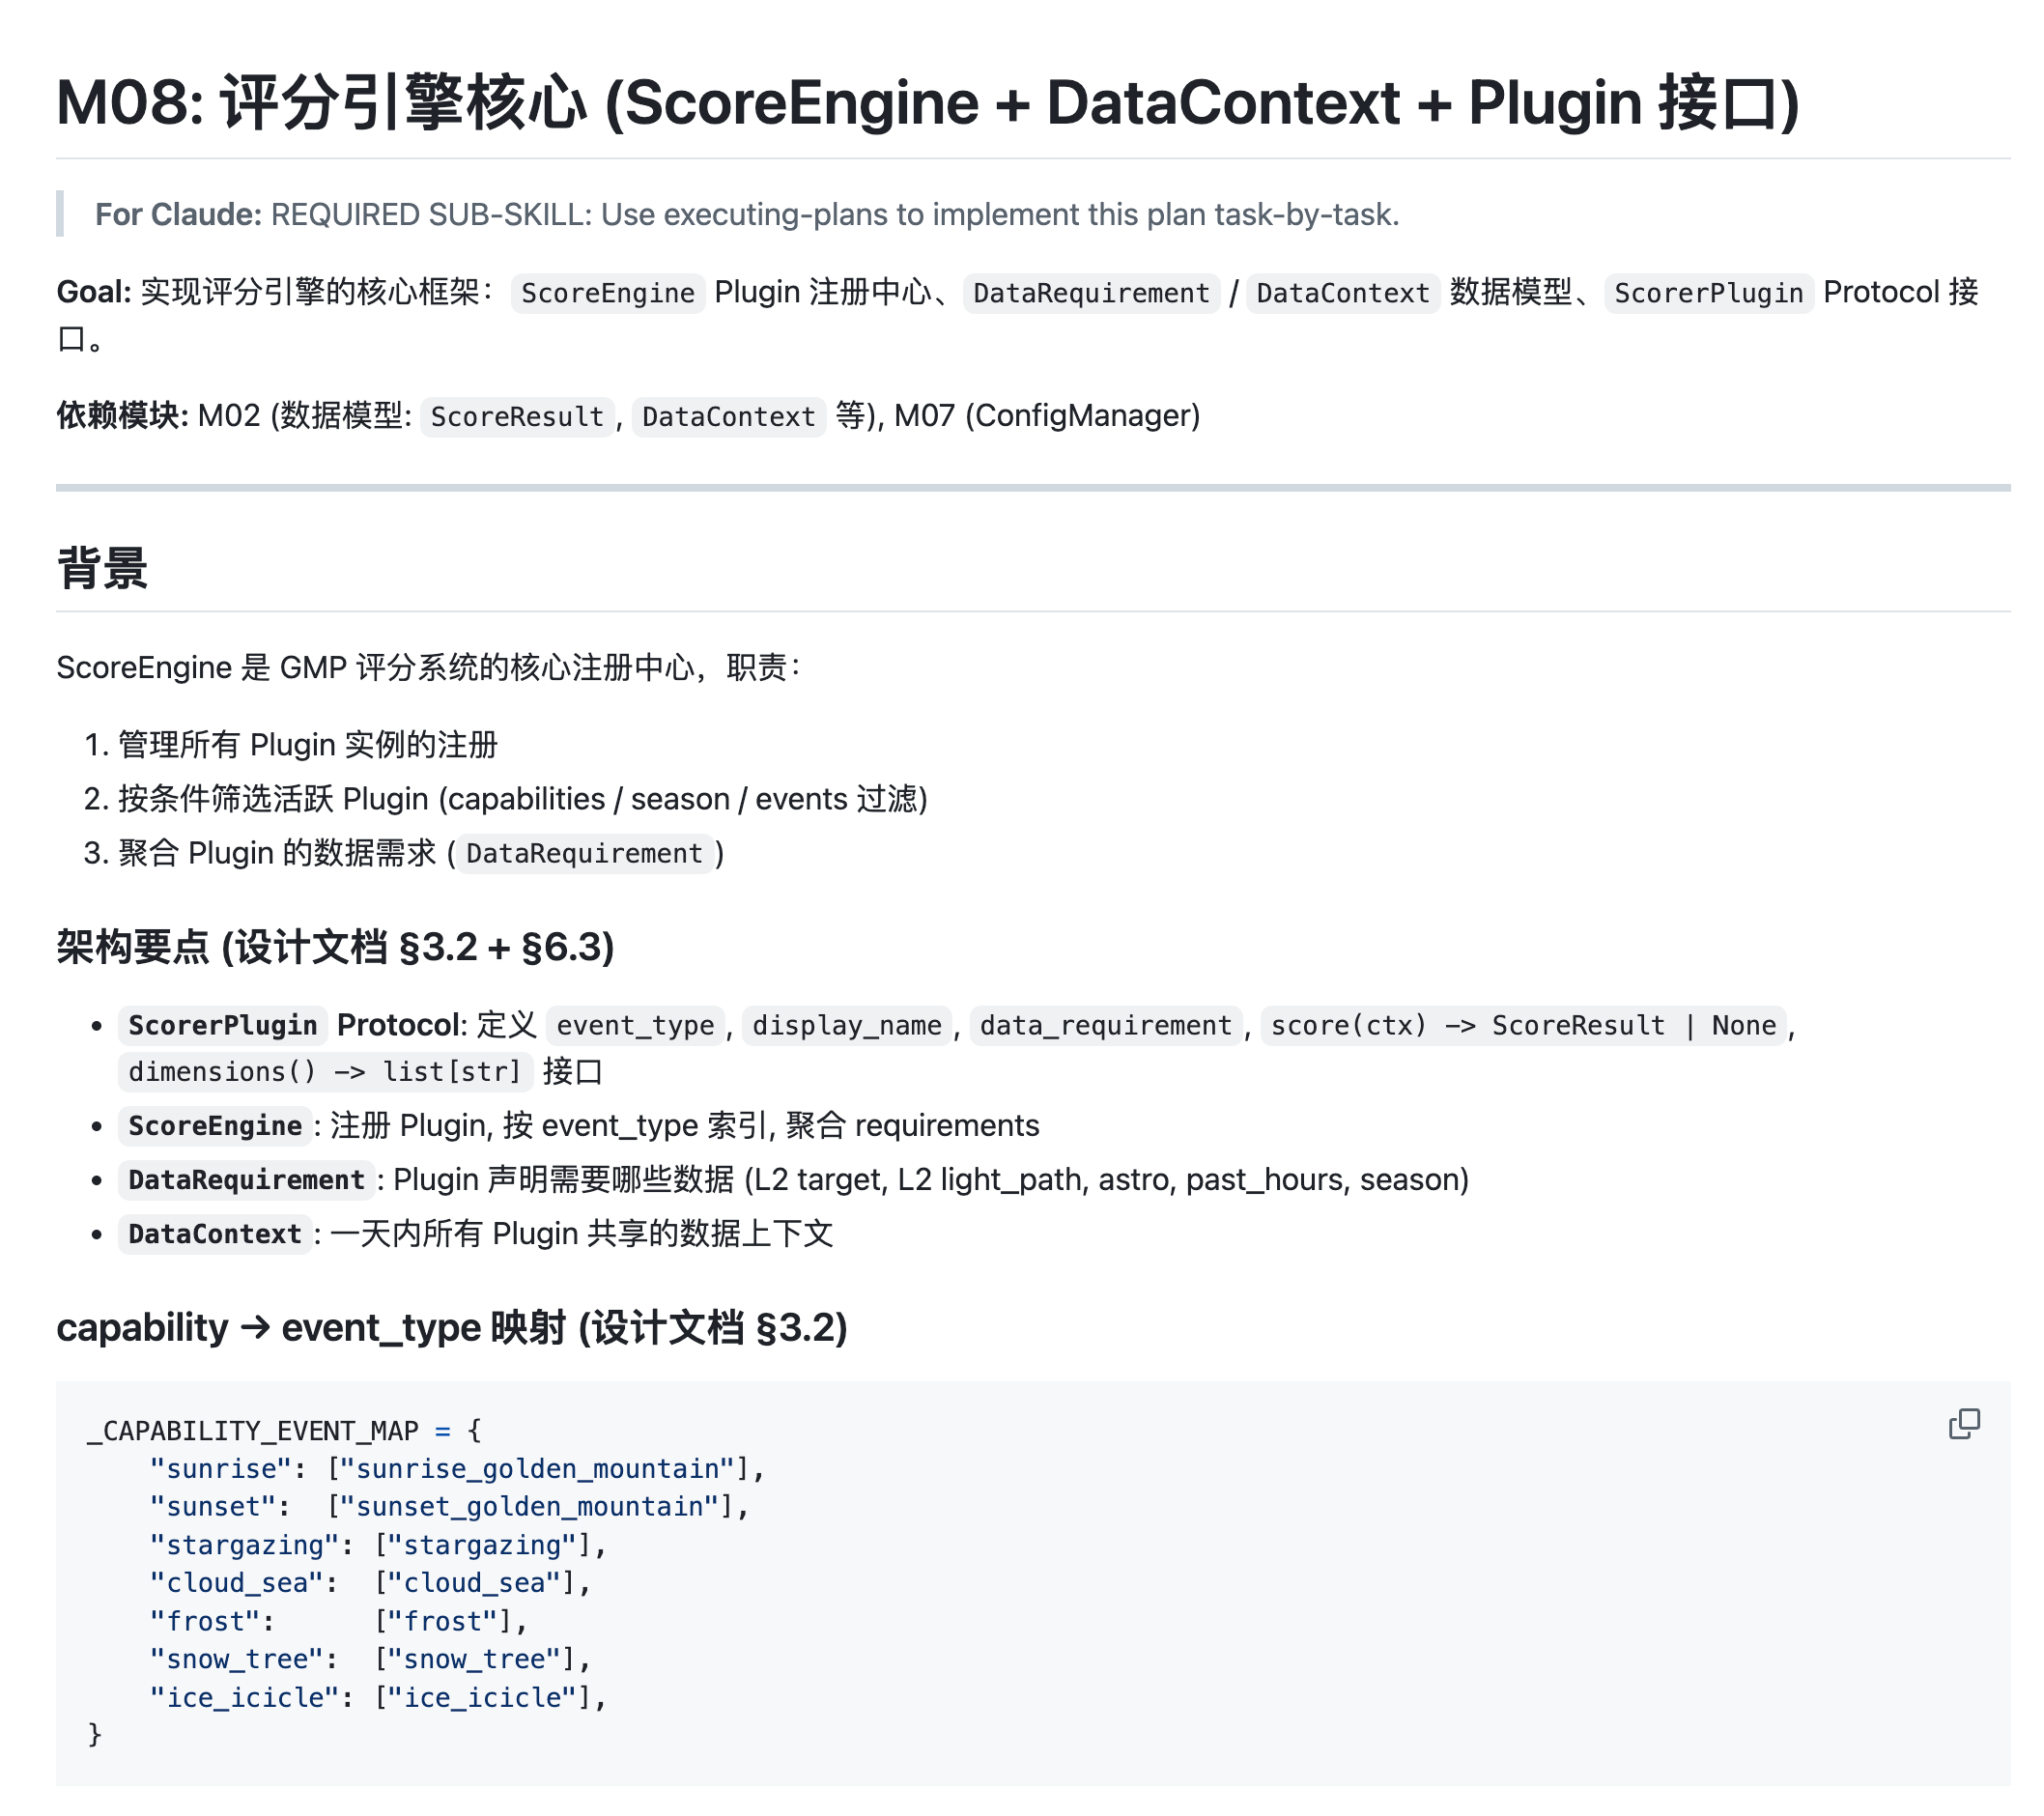Image resolution: width=2044 pixels, height=1816 pixels.
Task: Click the ScoreResult code tag in dependencies
Action: pyautogui.click(x=517, y=416)
